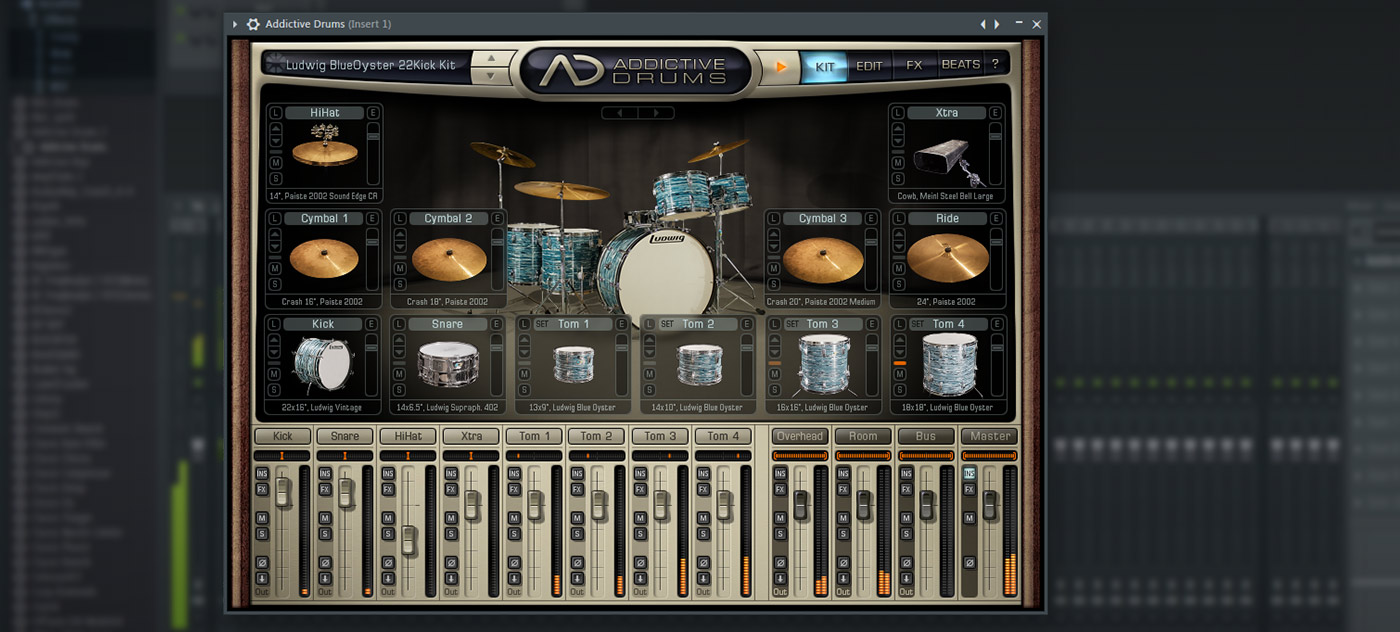Screen dimensions: 1400x632
Task: Switch to the KIT page
Action: click(x=825, y=66)
